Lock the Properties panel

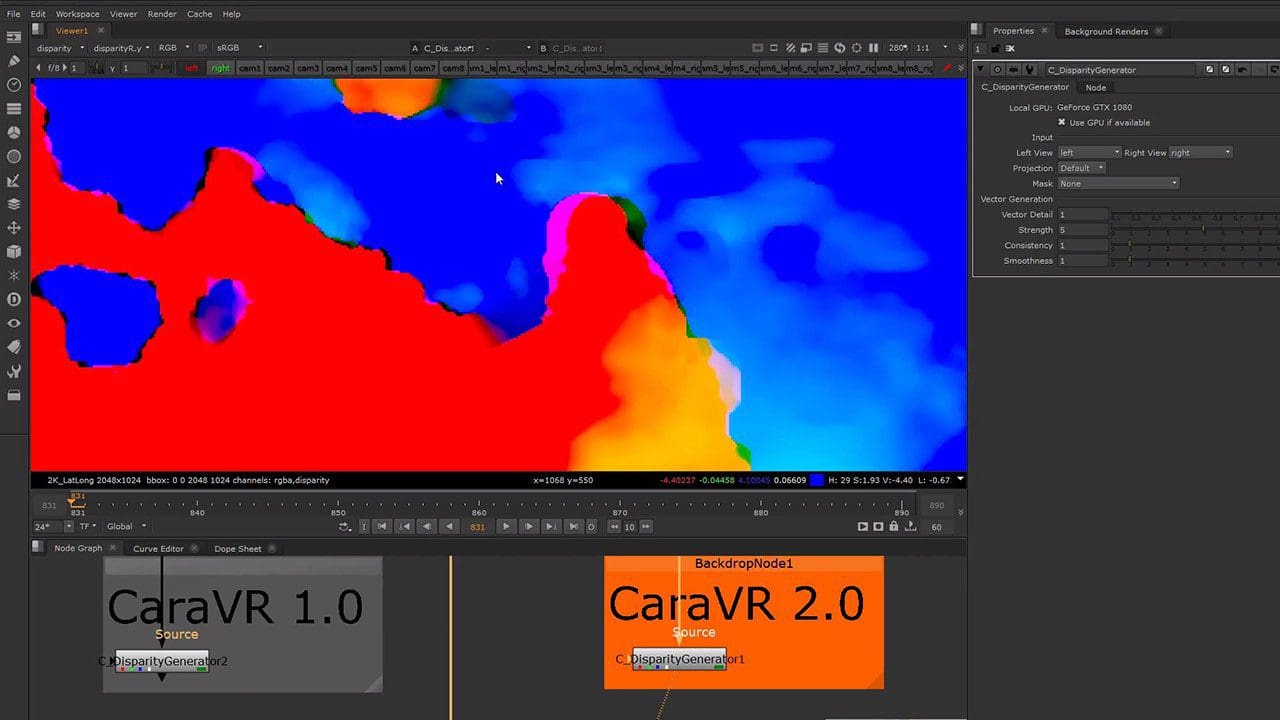(x=996, y=48)
